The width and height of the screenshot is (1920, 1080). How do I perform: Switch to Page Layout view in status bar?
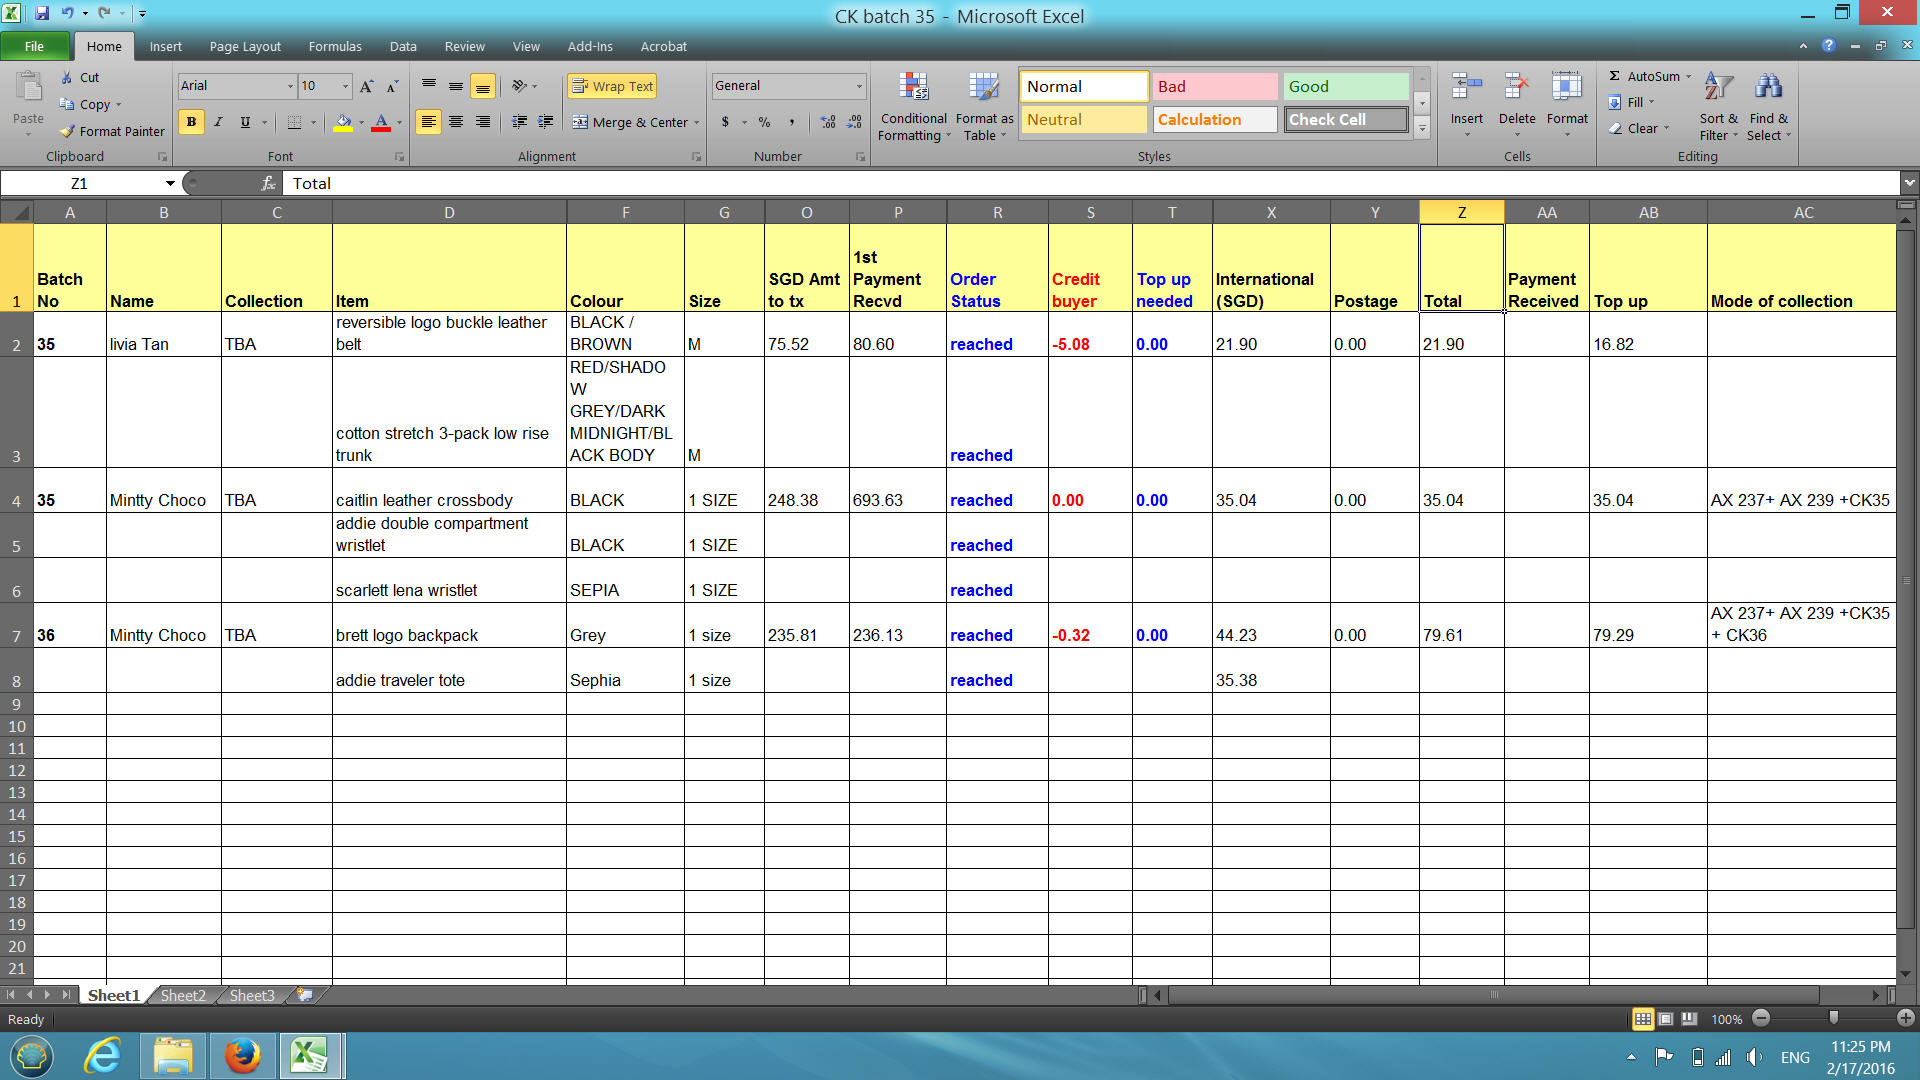click(x=1666, y=1019)
